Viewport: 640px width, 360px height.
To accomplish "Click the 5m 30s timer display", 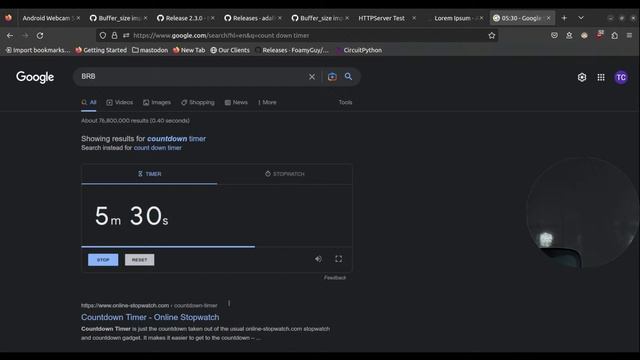I will 131,216.
